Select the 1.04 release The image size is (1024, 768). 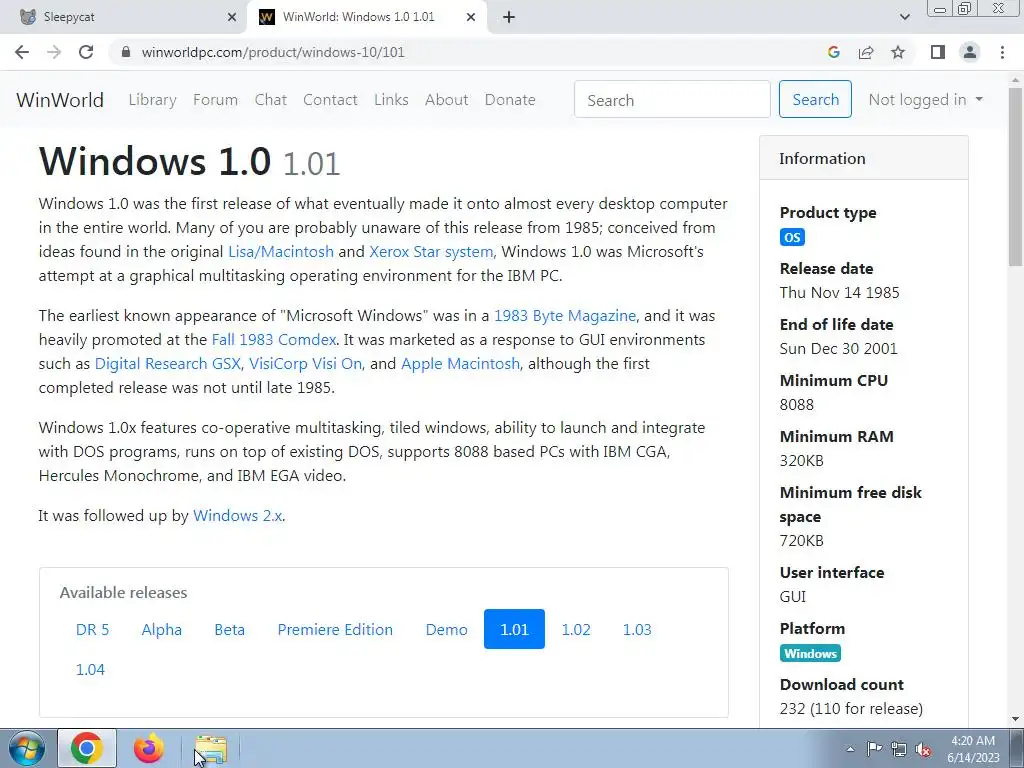point(90,669)
